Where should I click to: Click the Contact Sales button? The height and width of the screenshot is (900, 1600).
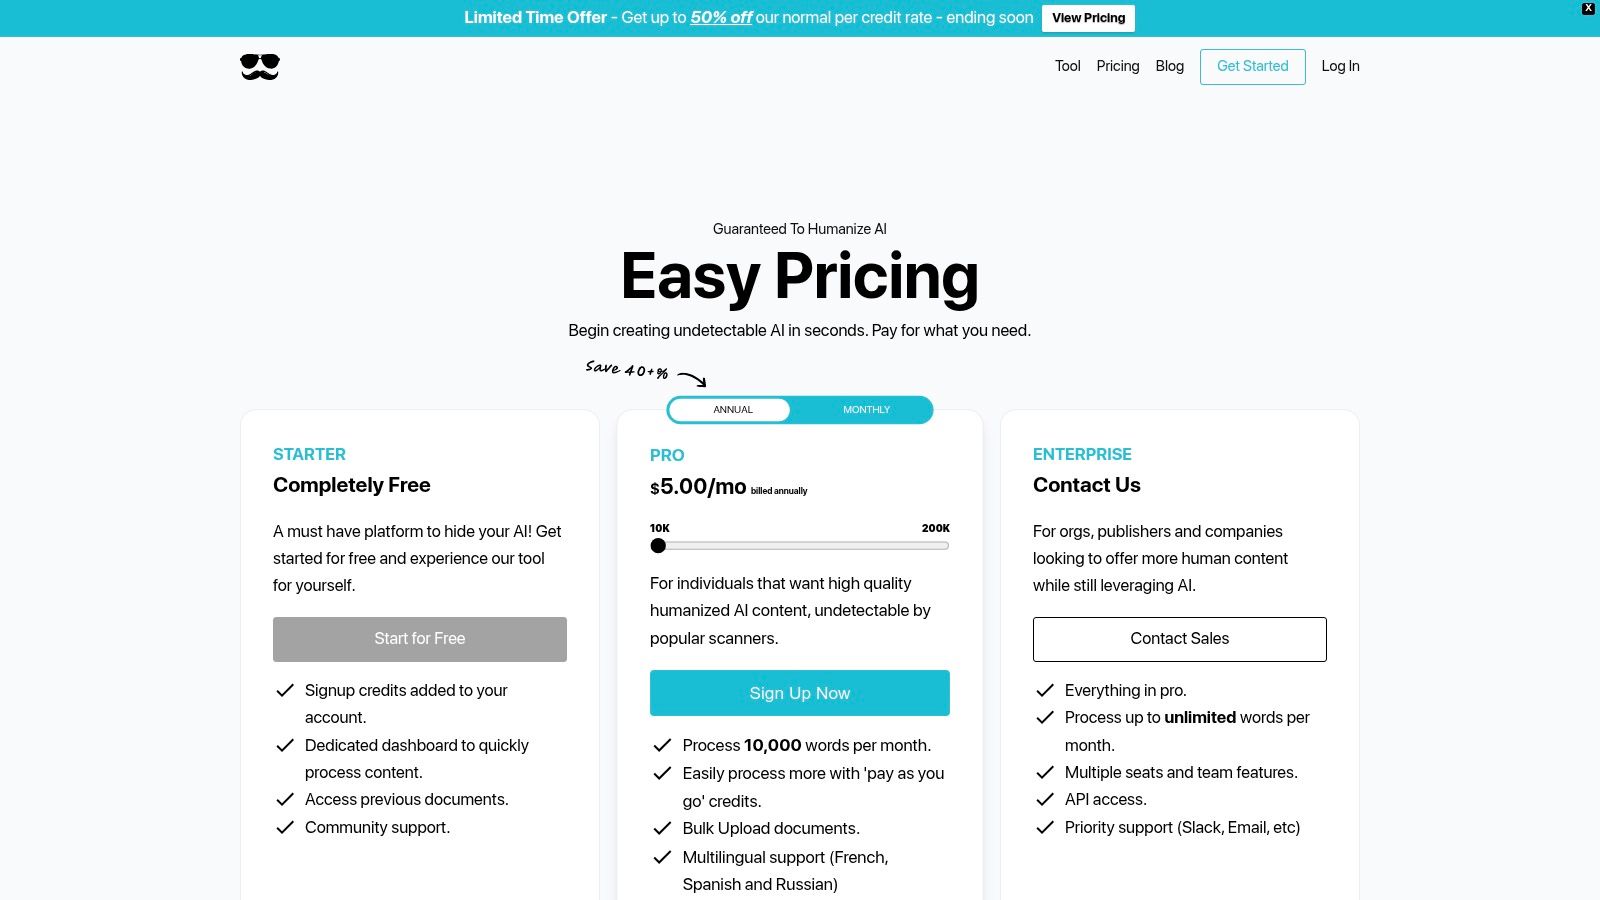pos(1179,639)
